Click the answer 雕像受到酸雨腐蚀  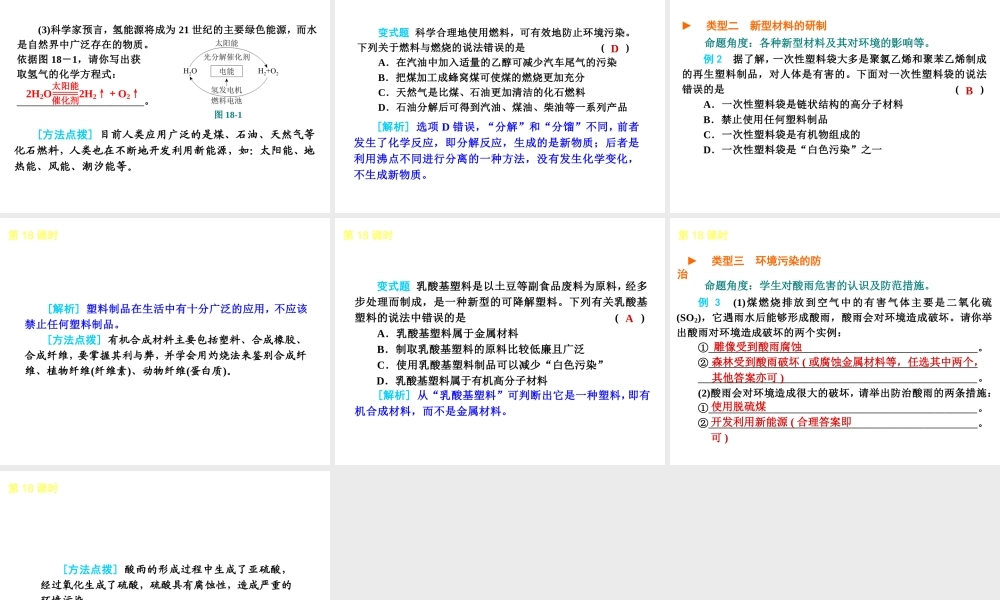(757, 347)
